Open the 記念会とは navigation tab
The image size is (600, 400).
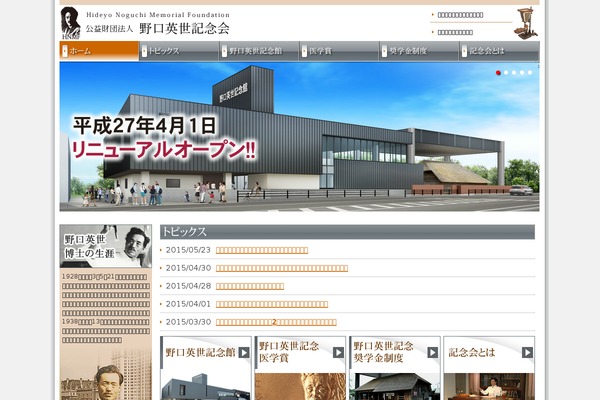click(499, 51)
